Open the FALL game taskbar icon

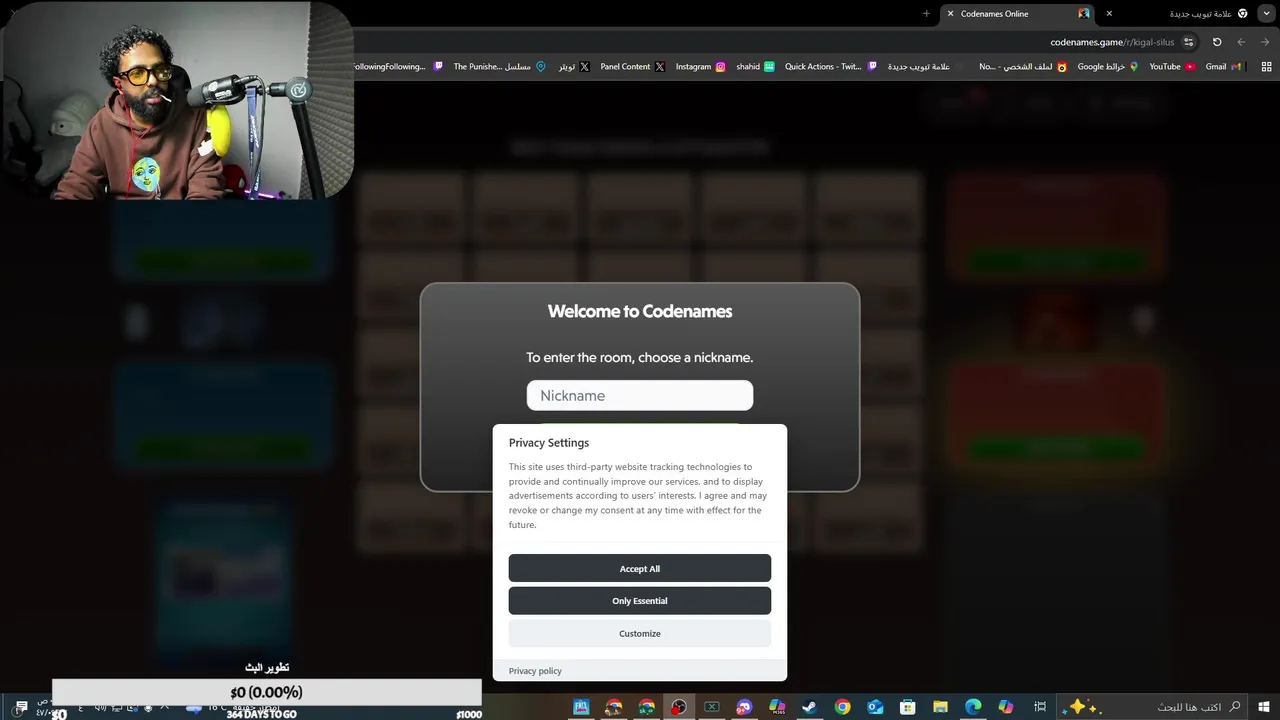pyautogui.click(x=581, y=707)
